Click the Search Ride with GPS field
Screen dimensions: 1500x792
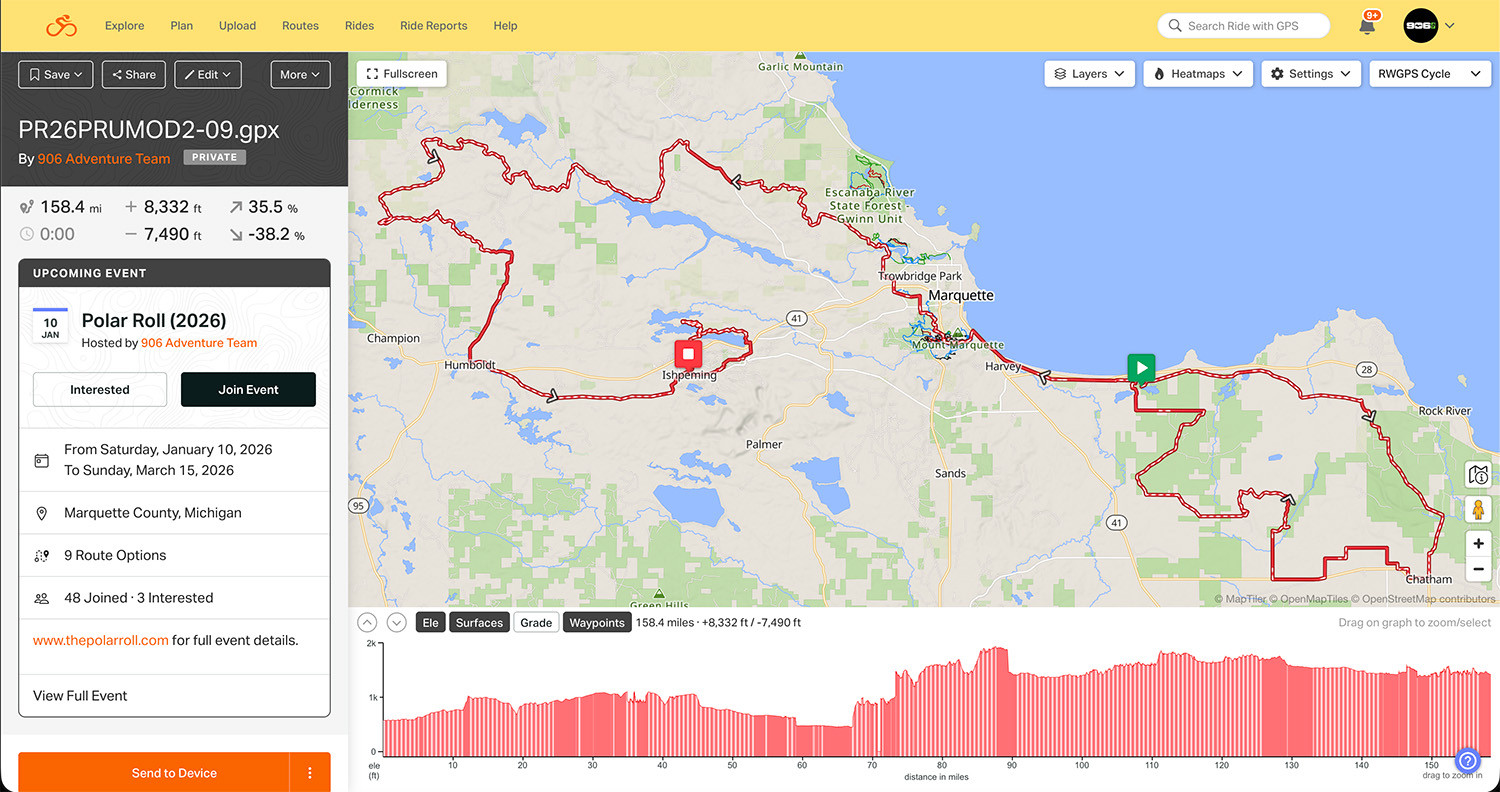pyautogui.click(x=1244, y=26)
